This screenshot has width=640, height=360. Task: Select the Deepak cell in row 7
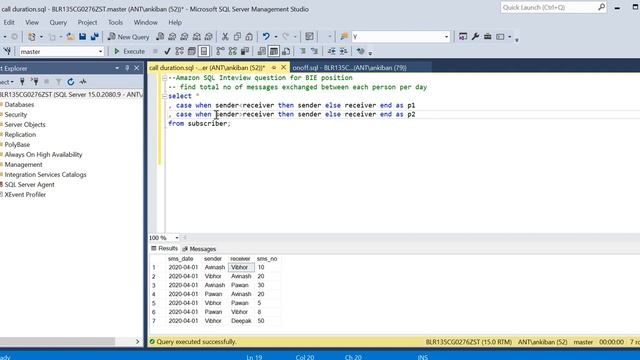(241, 321)
